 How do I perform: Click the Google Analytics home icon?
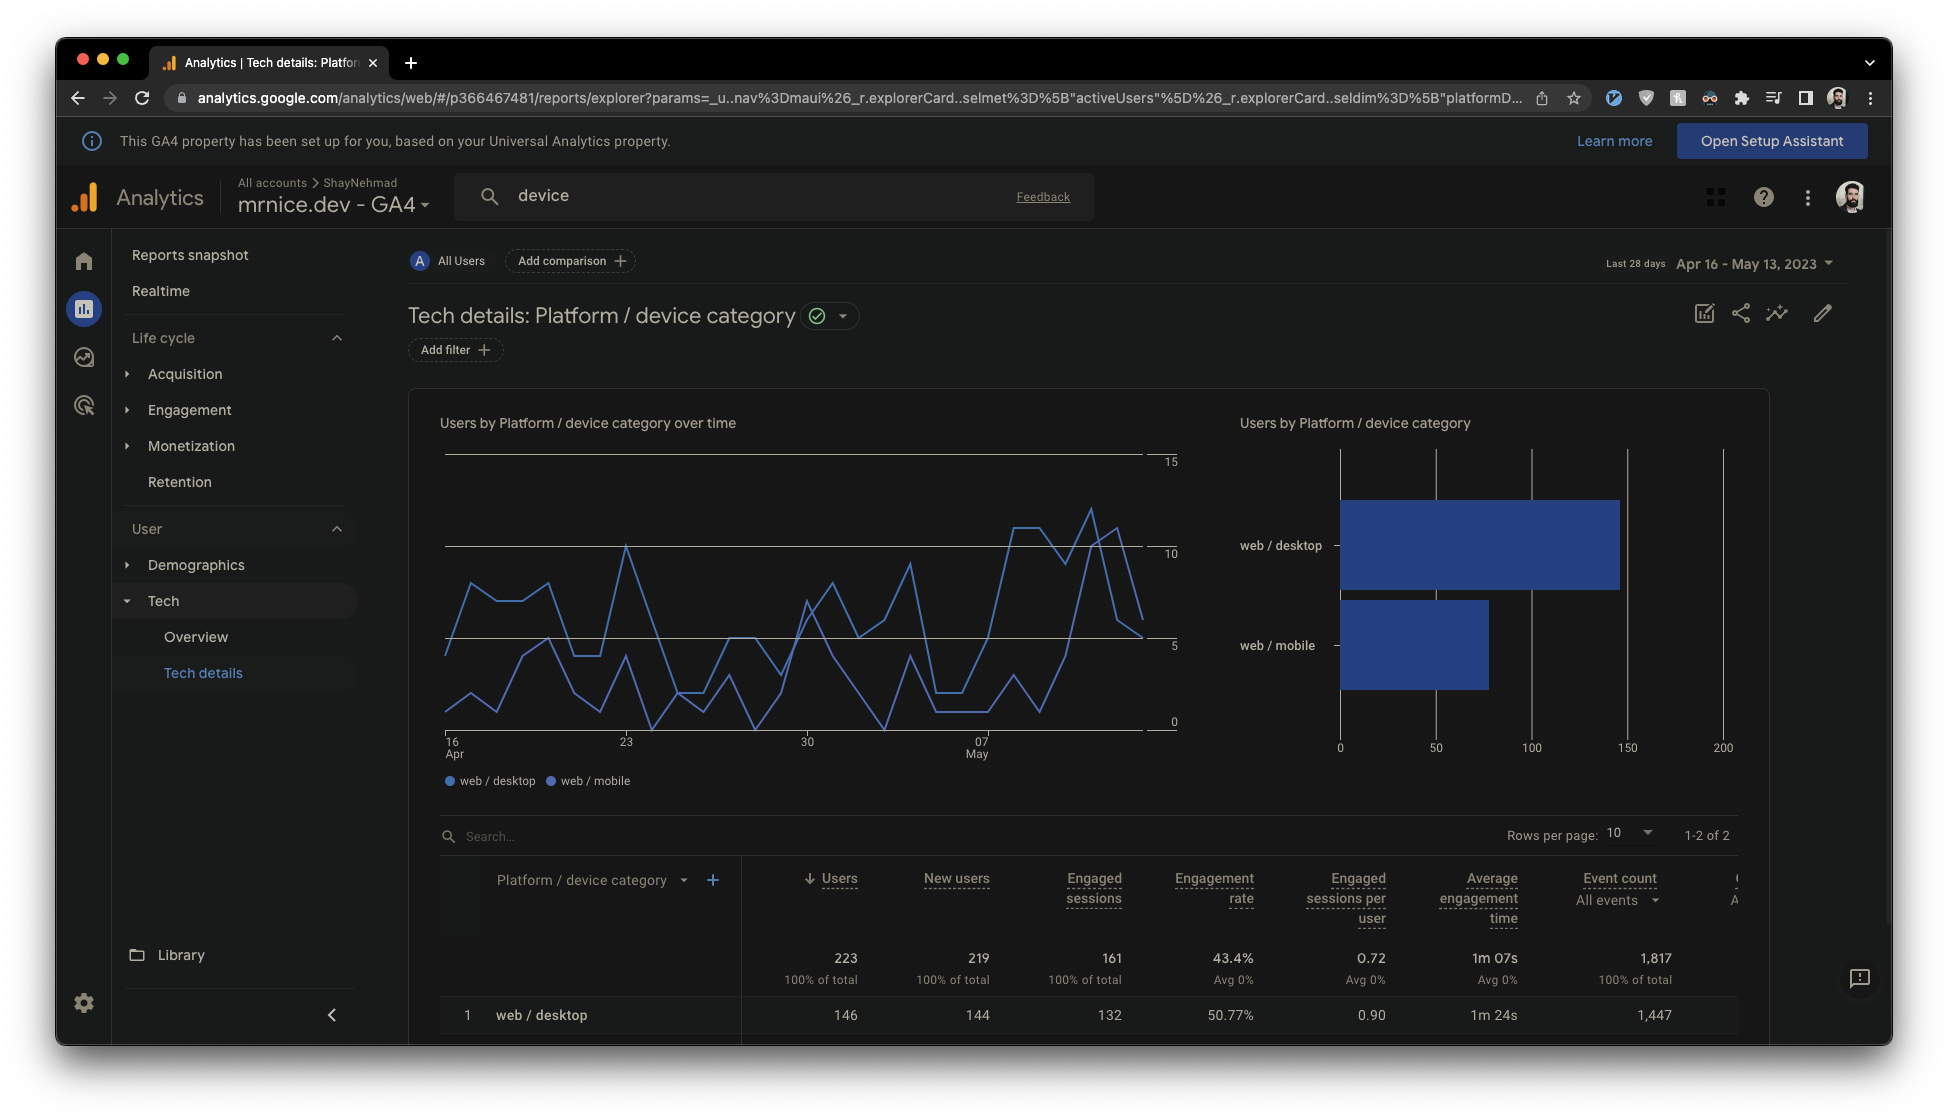84,262
